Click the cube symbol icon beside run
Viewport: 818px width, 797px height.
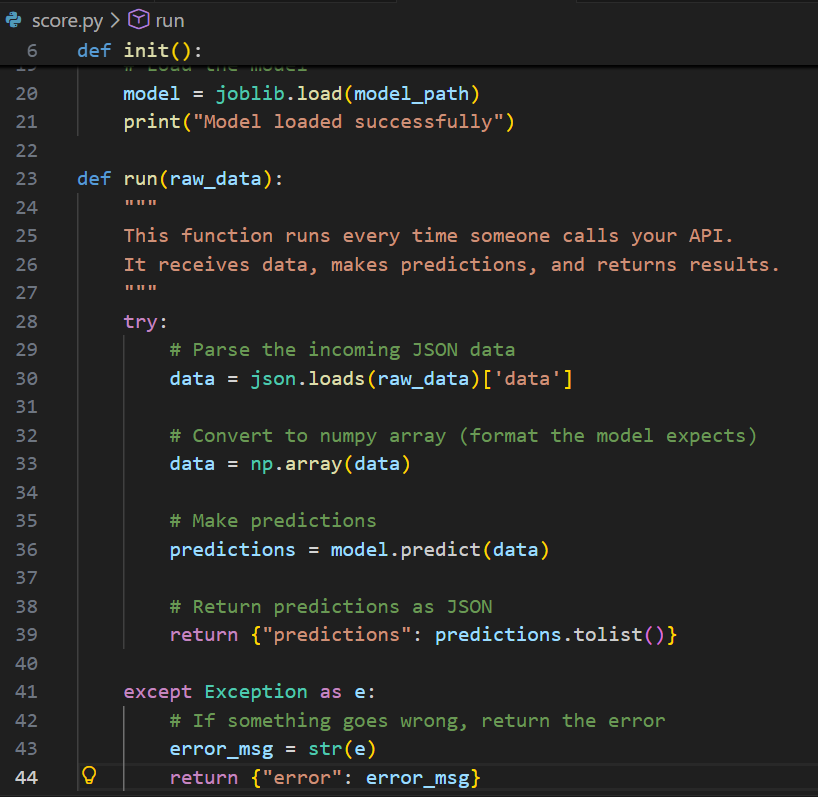(x=140, y=20)
